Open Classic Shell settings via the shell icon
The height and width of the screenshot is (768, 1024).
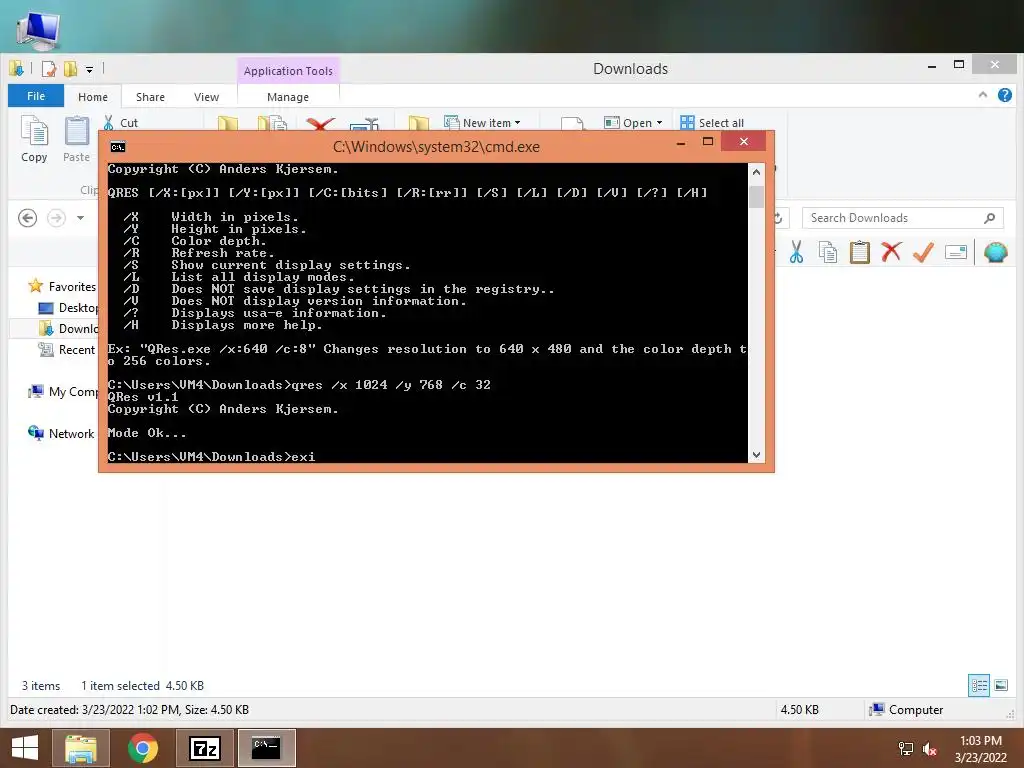point(995,252)
